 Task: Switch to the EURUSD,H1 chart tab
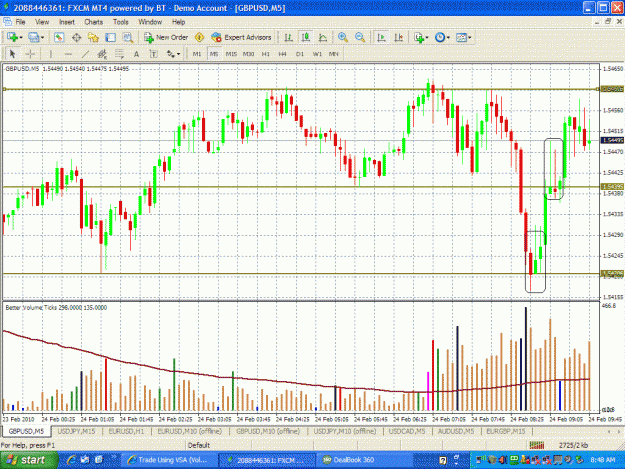126,431
